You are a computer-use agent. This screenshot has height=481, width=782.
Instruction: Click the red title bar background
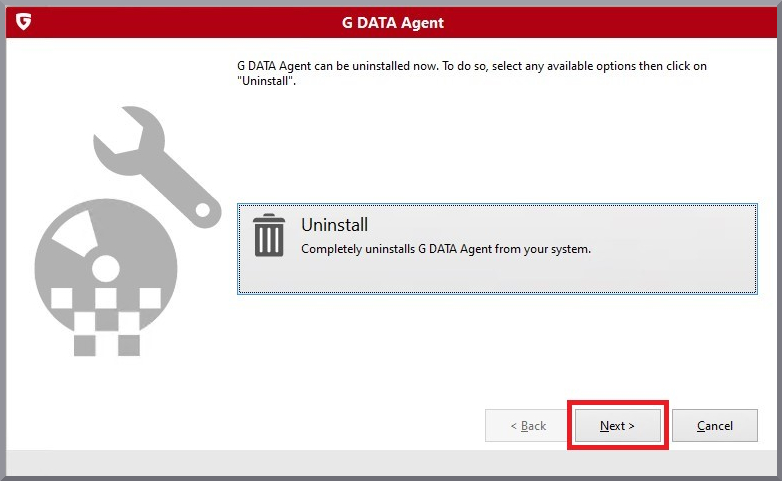pos(598,22)
